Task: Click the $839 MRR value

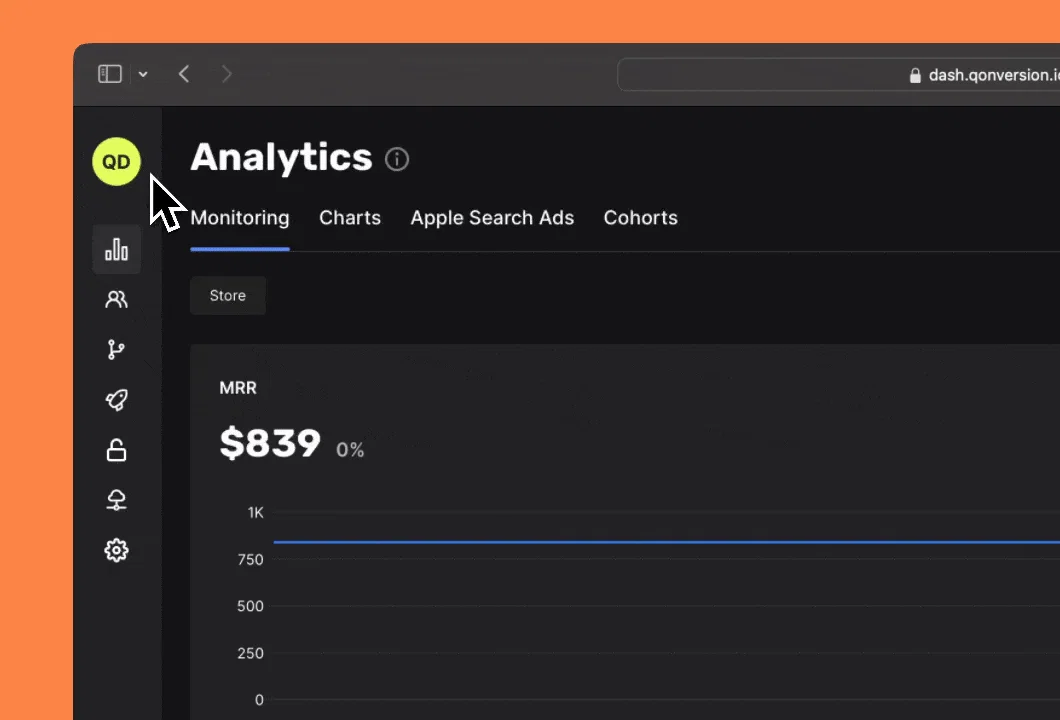Action: [270, 443]
